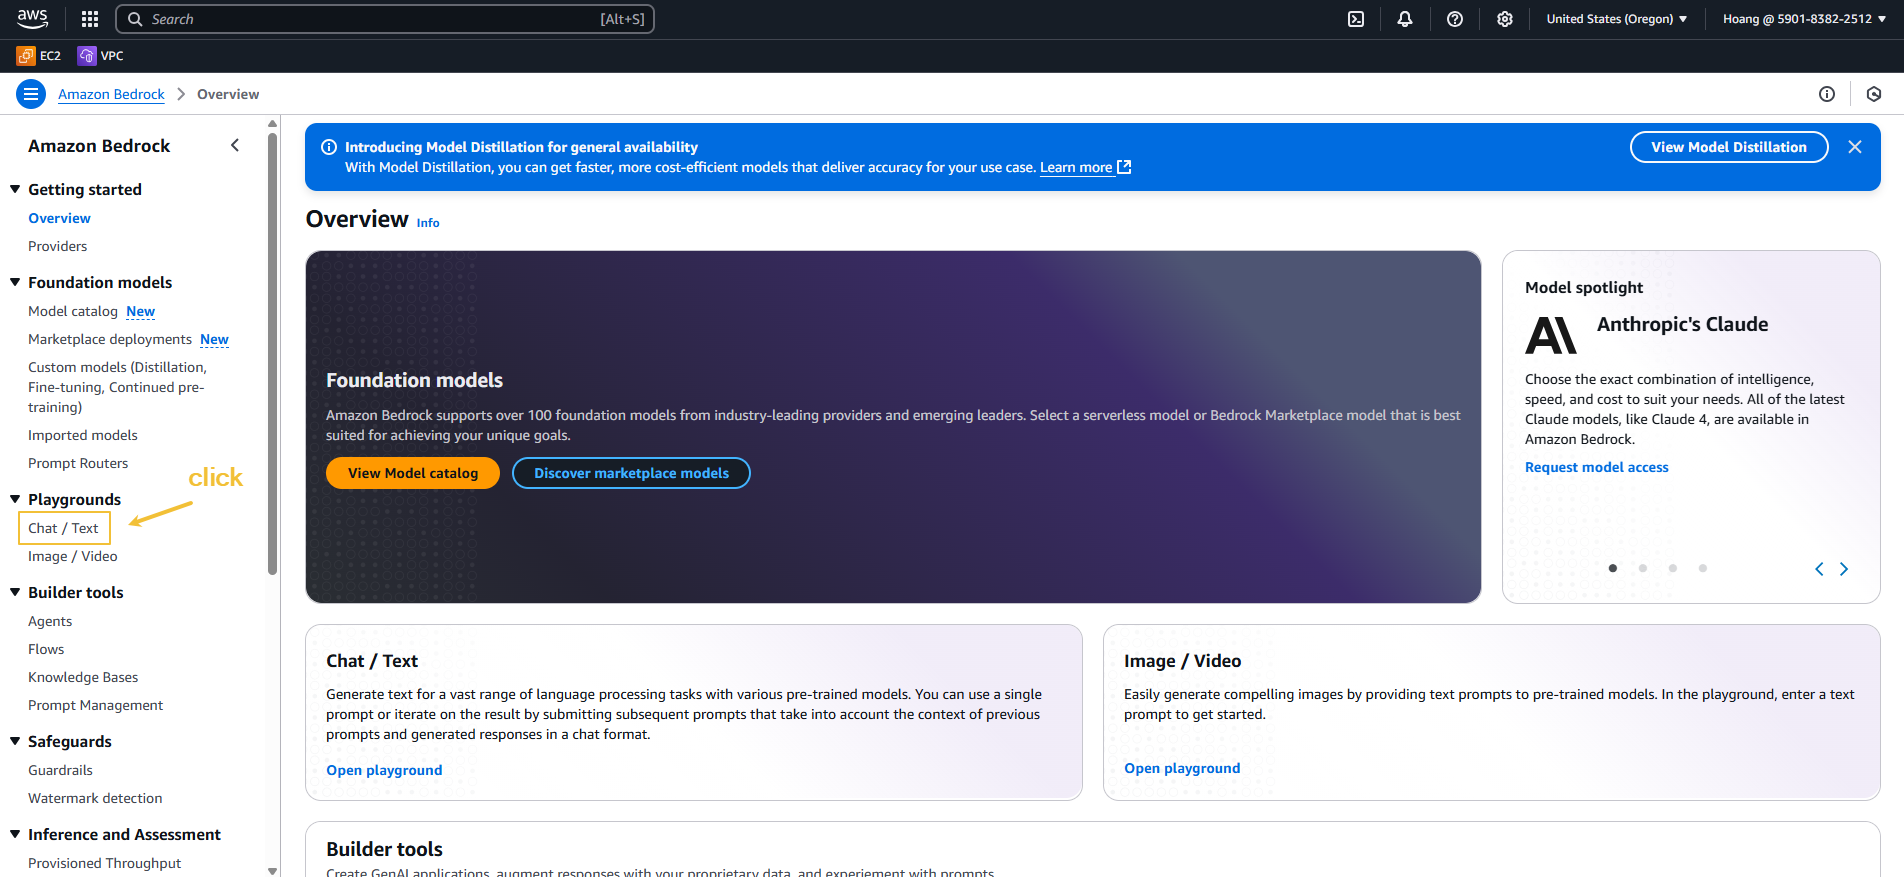1904x877 pixels.
Task: Open playground link in Chat / Text card
Action: pos(384,770)
